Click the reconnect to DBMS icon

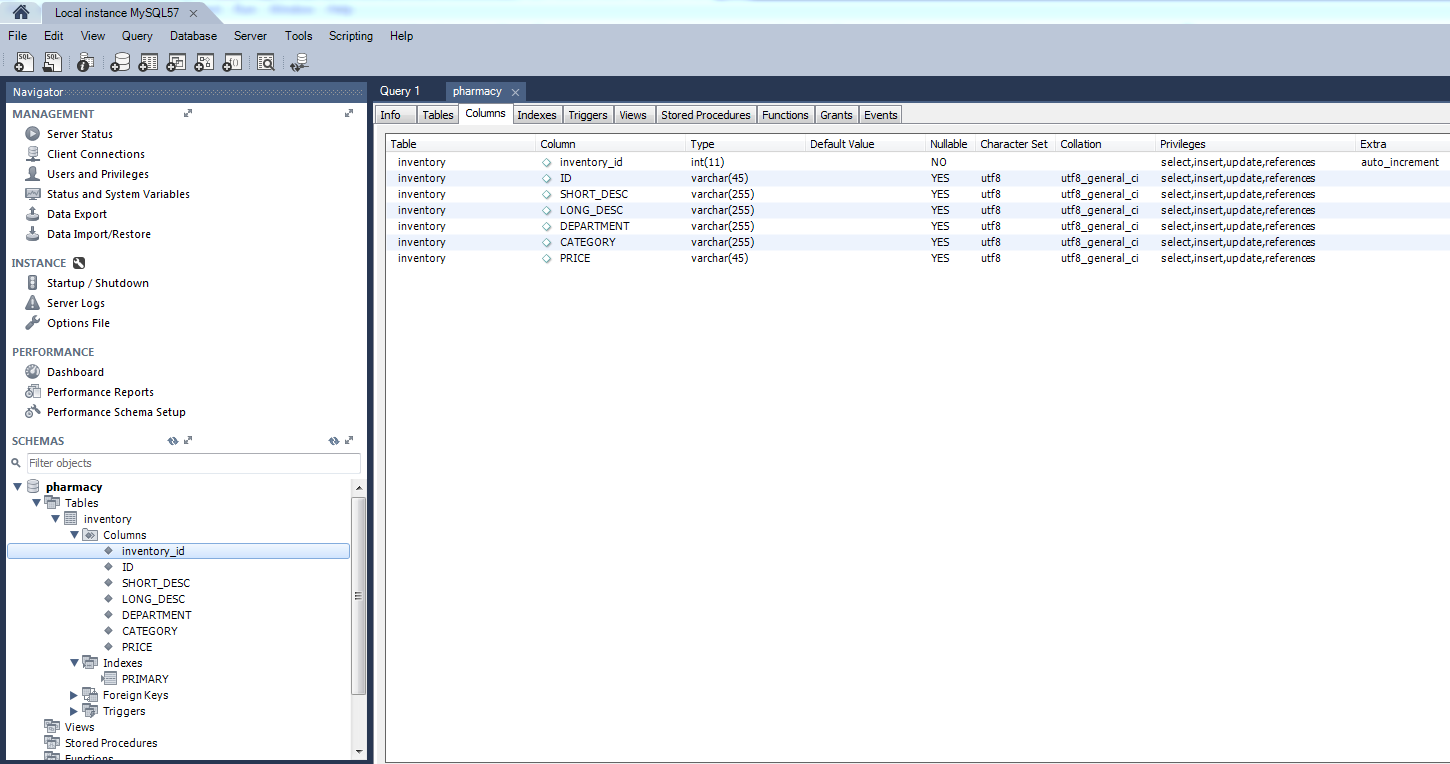(299, 62)
